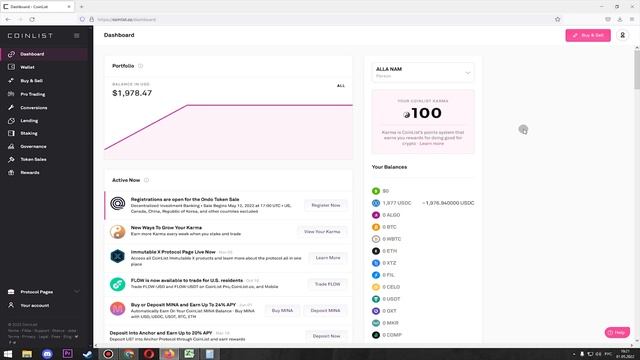
Task: Click the USDC balance icon
Action: click(376, 203)
